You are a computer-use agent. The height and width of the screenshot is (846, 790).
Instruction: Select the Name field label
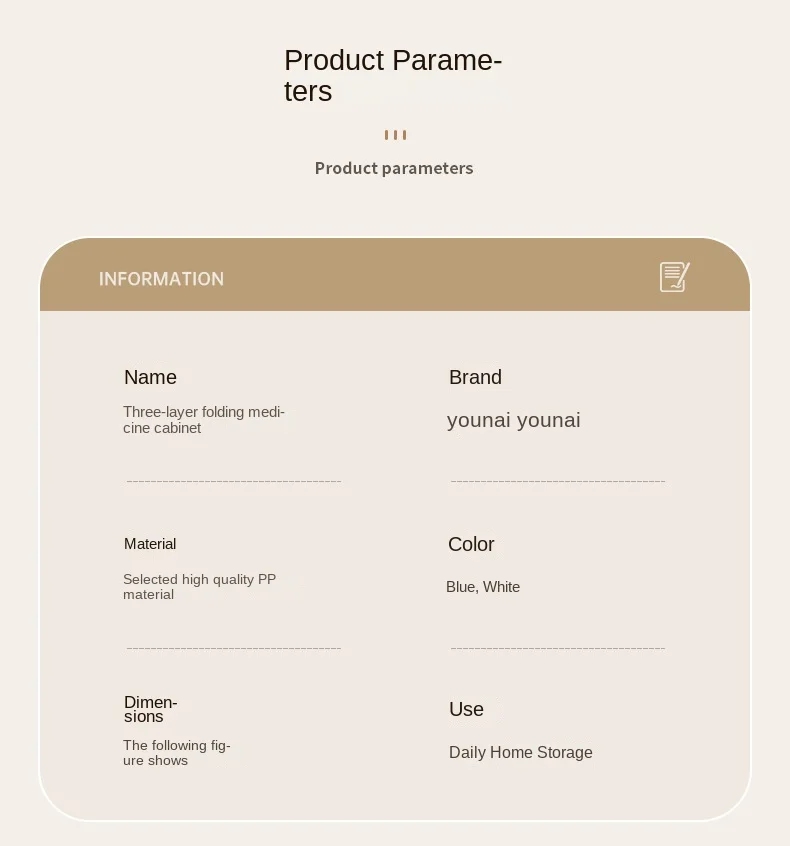click(150, 377)
